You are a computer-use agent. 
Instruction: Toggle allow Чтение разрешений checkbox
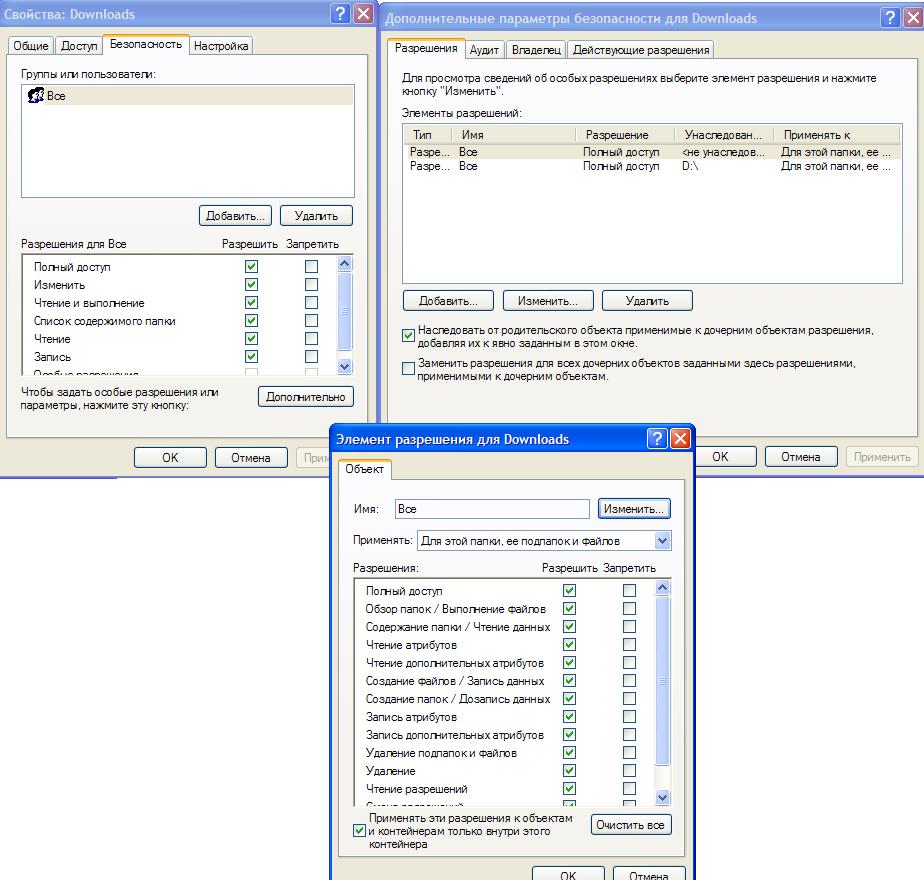(569, 789)
